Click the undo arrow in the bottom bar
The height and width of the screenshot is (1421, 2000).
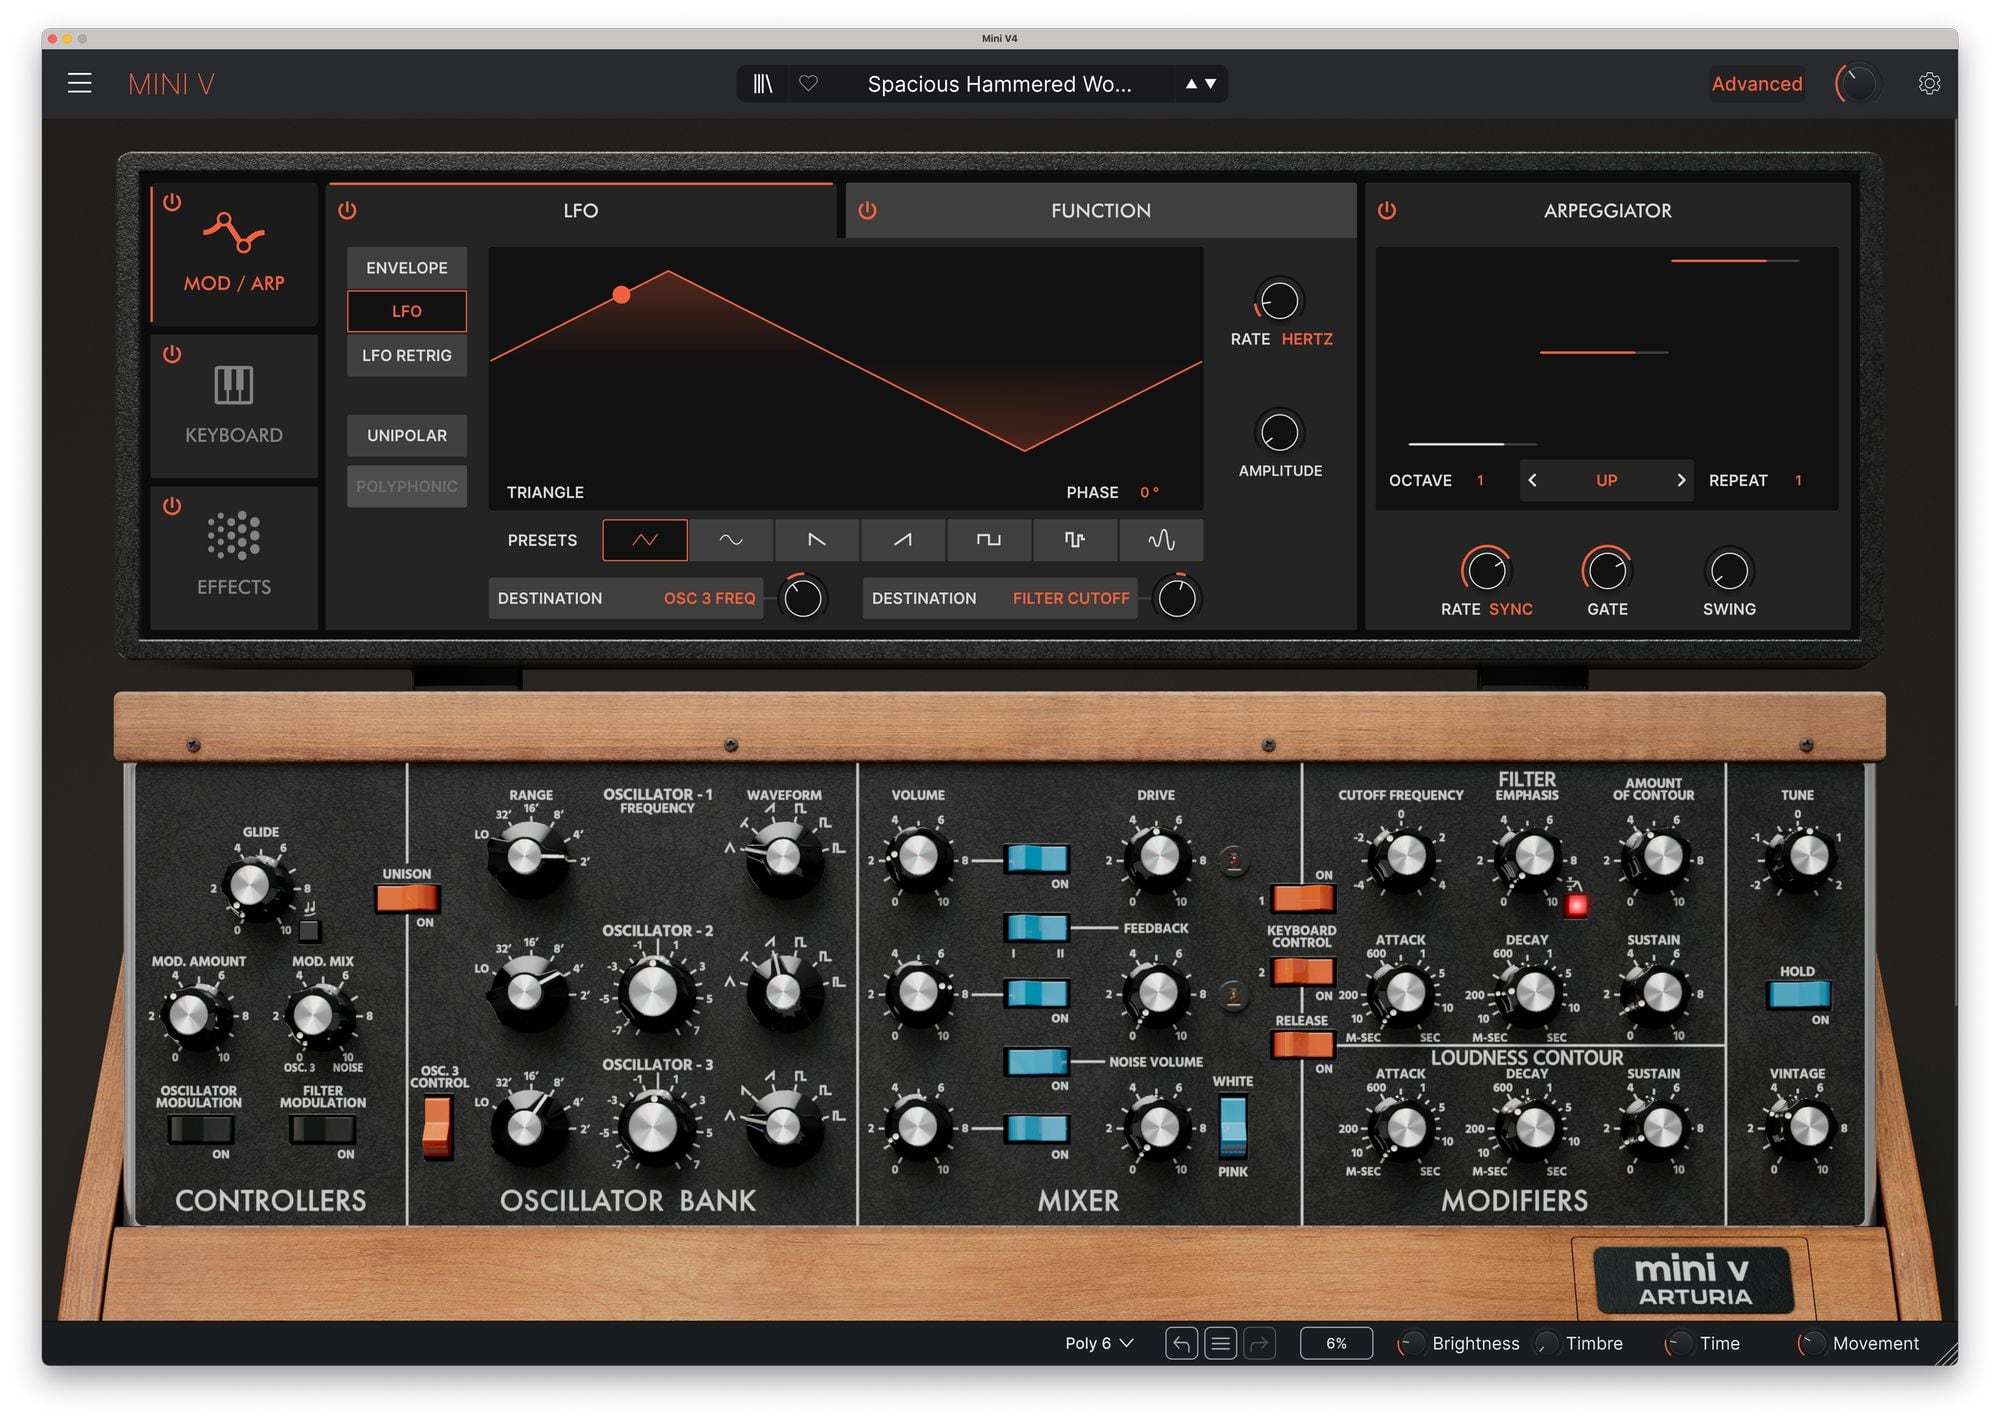pyautogui.click(x=1181, y=1343)
